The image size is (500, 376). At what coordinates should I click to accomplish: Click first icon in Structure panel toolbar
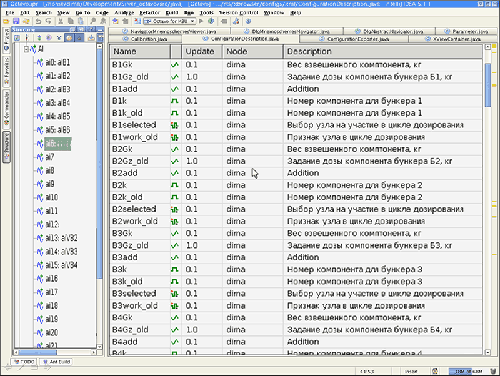(x=17, y=38)
